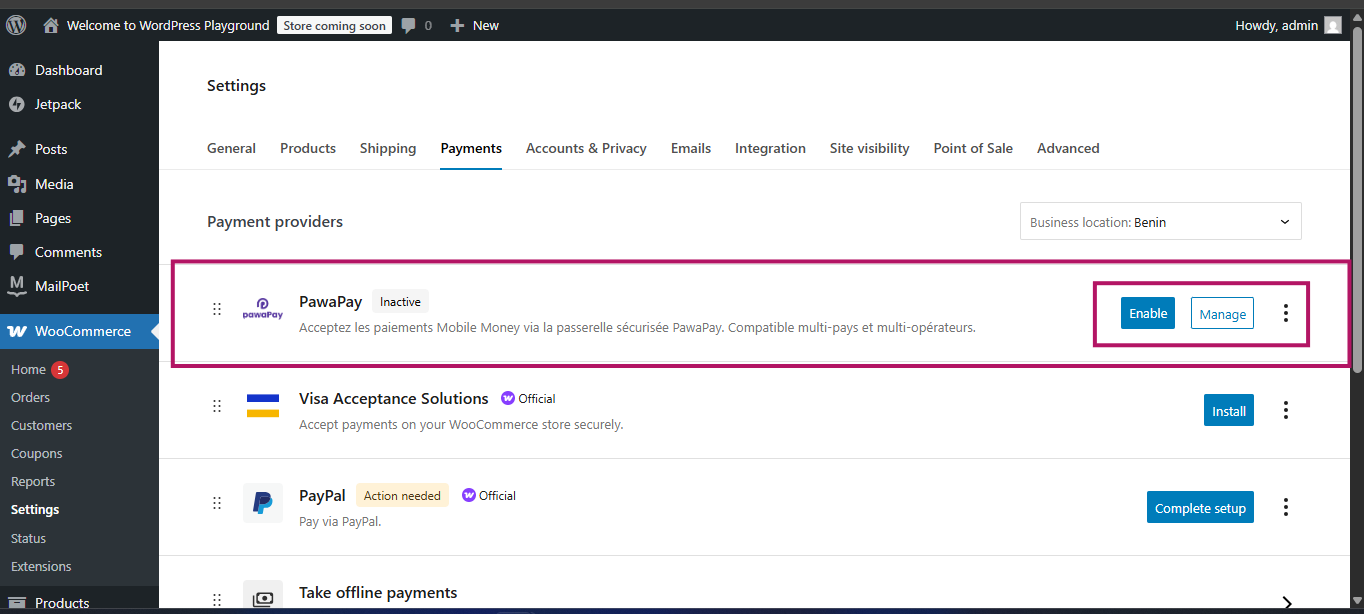The image size is (1364, 614).
Task: Open the General settings tab
Action: (231, 148)
